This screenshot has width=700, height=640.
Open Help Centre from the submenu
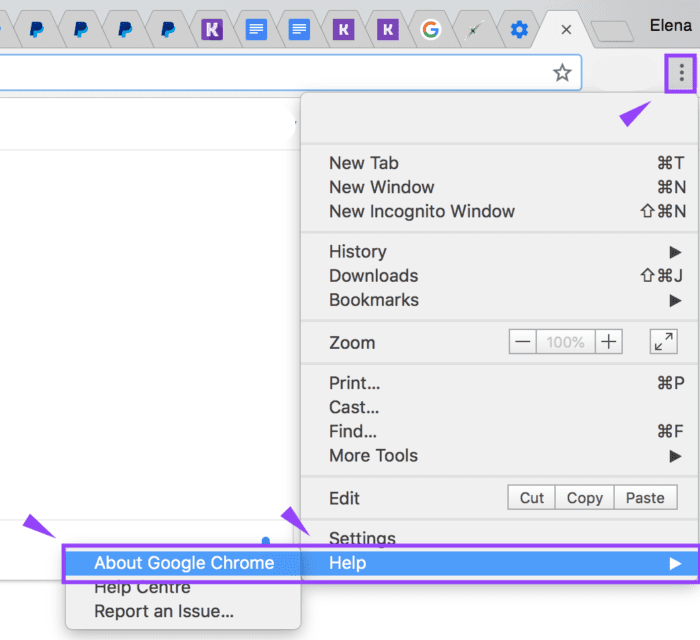click(183, 587)
